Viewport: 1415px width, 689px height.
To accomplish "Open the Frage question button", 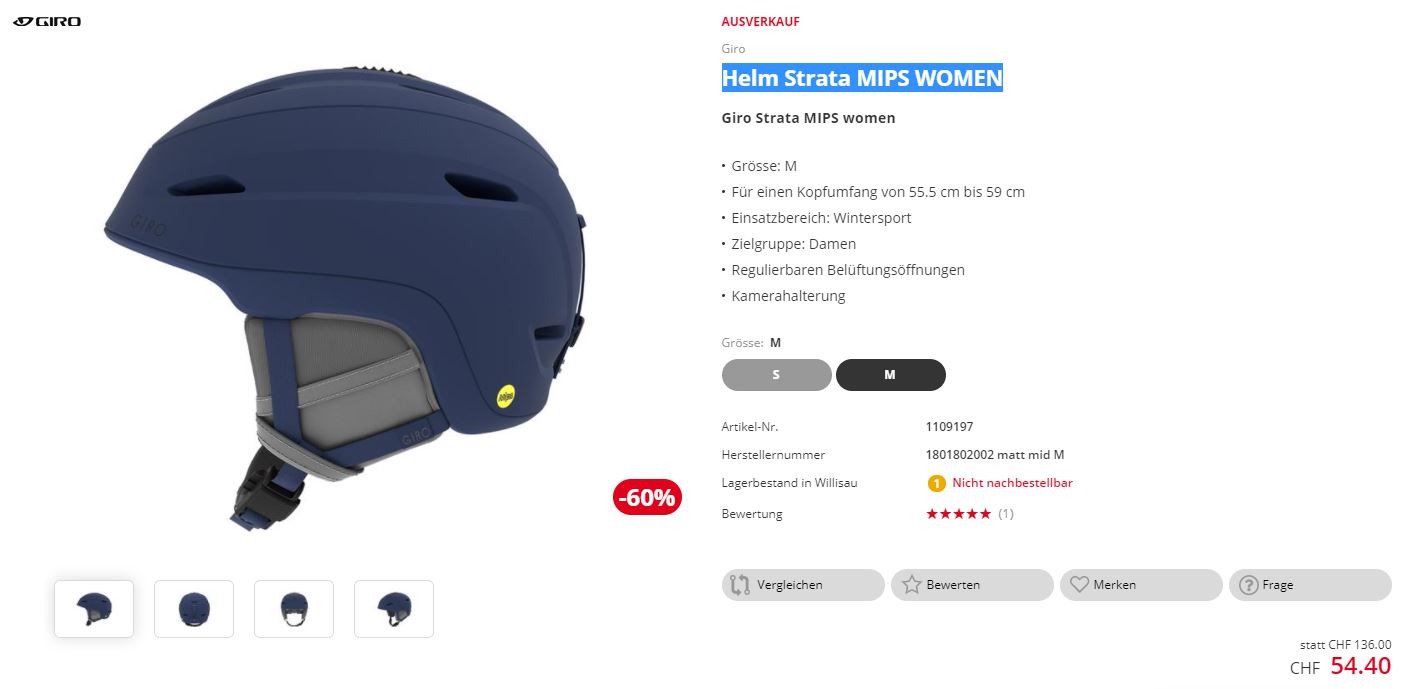I will pyautogui.click(x=1310, y=585).
